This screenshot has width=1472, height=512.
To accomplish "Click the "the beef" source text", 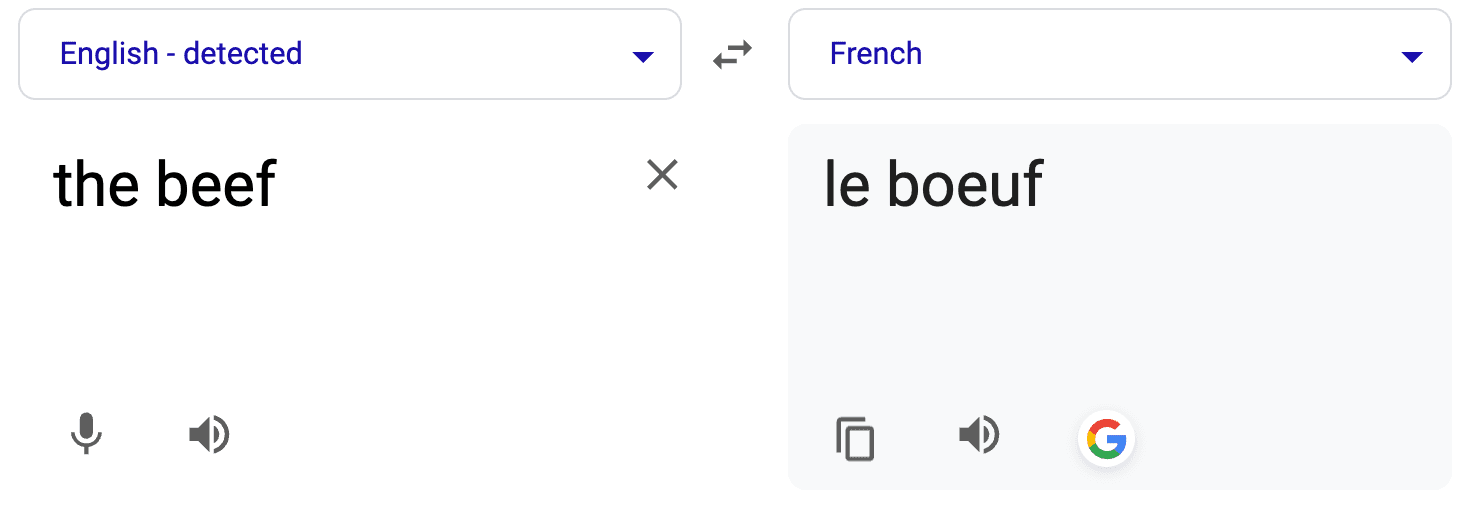I will pos(165,185).
